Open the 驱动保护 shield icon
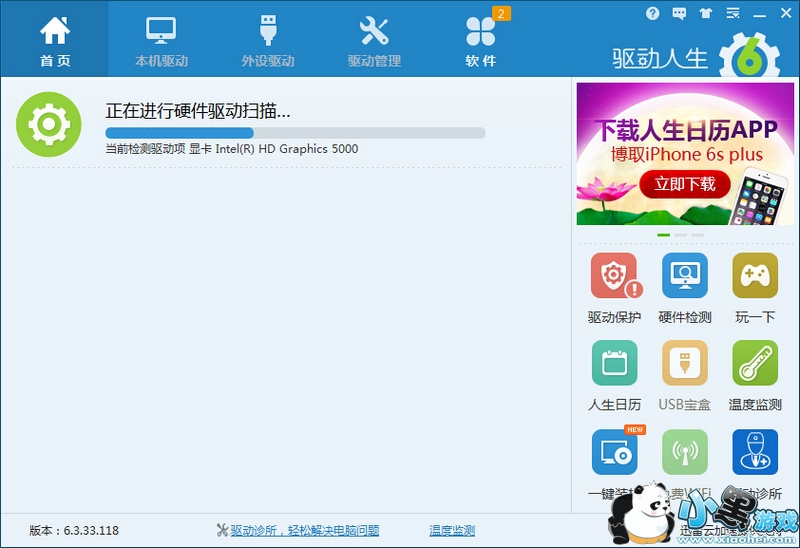 tap(614, 276)
